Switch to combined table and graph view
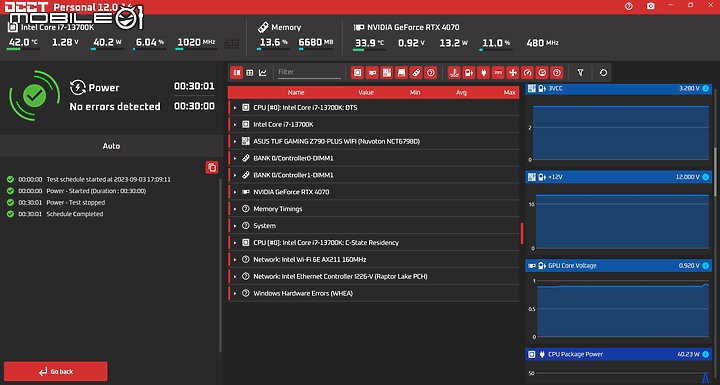The image size is (720, 385). click(236, 73)
